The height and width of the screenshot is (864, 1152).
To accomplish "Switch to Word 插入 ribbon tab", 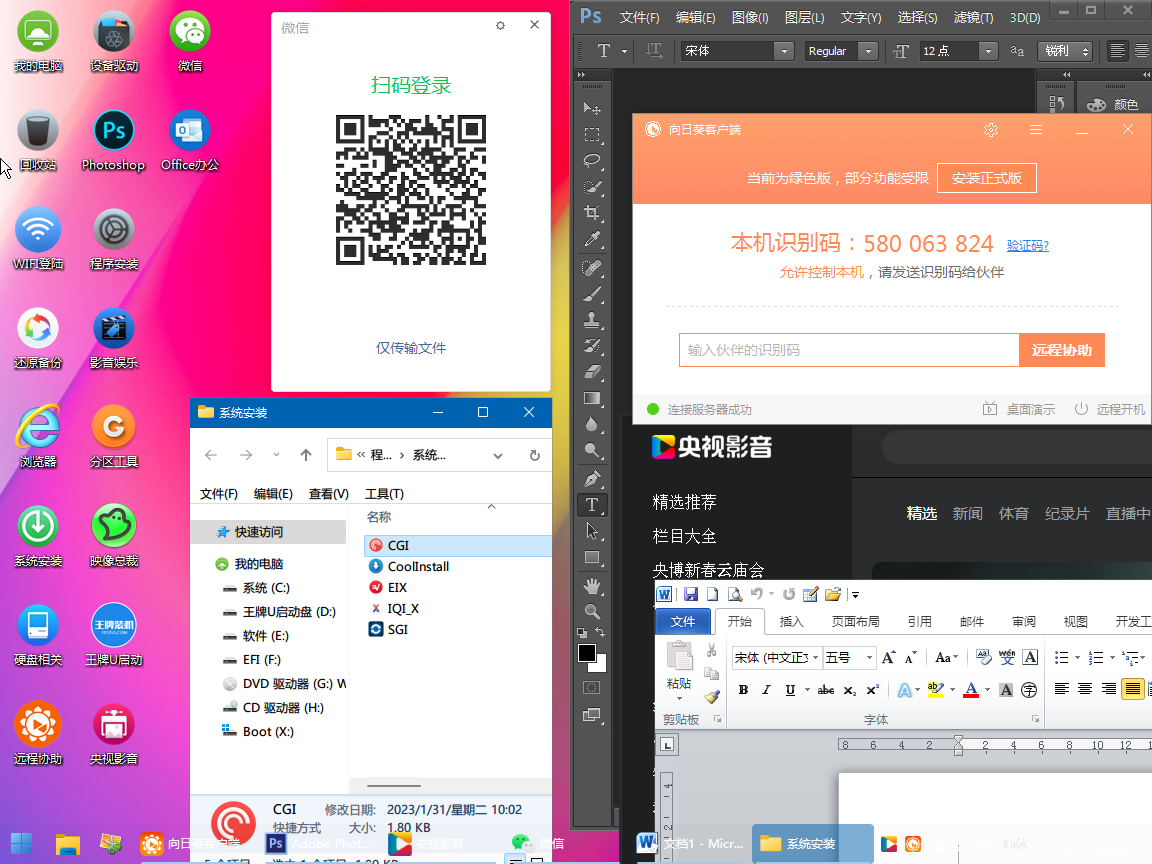I will [791, 622].
